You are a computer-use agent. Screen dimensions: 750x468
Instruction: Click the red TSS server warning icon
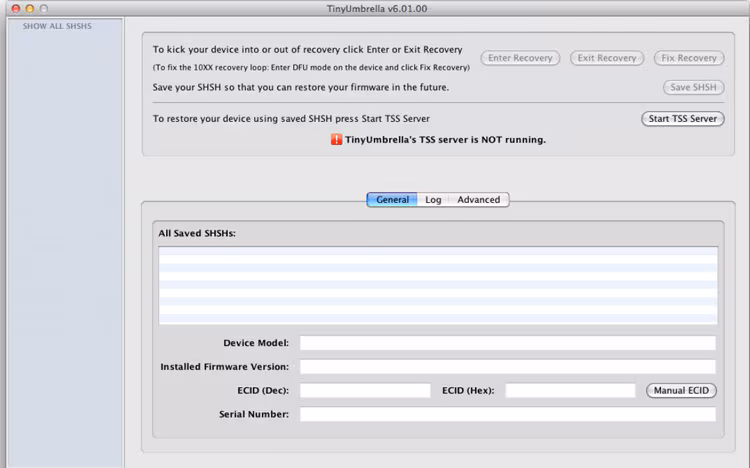point(336,139)
